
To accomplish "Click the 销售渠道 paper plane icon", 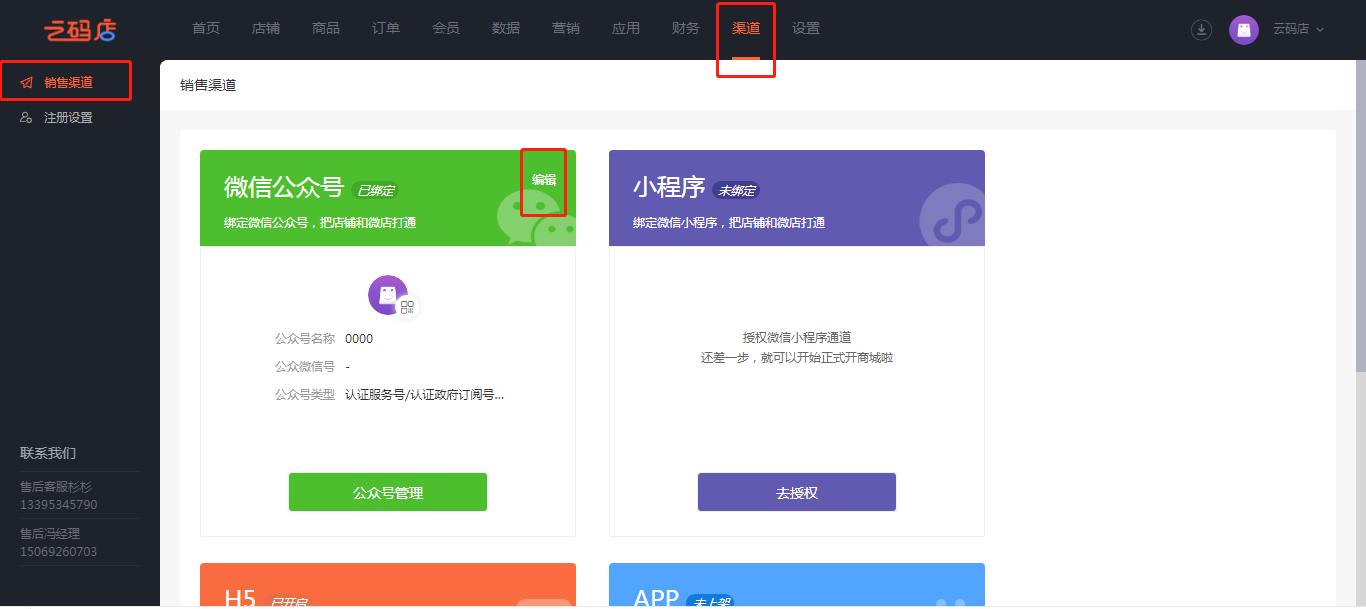I will (27, 82).
